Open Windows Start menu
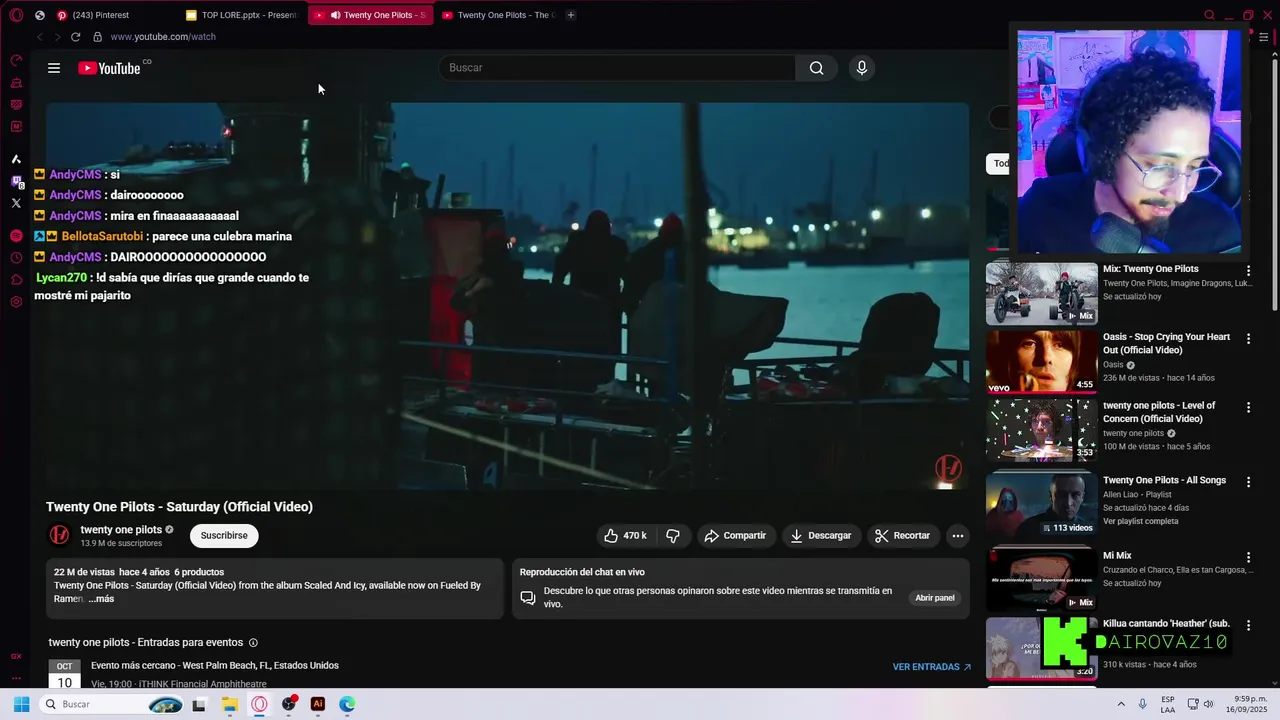 click(21, 704)
